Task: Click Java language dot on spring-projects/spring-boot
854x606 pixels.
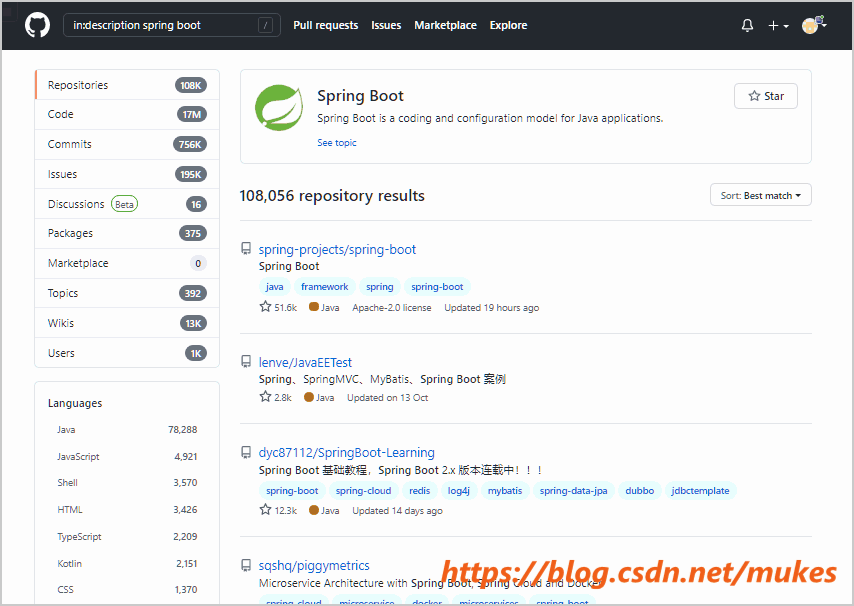Action: click(x=314, y=307)
